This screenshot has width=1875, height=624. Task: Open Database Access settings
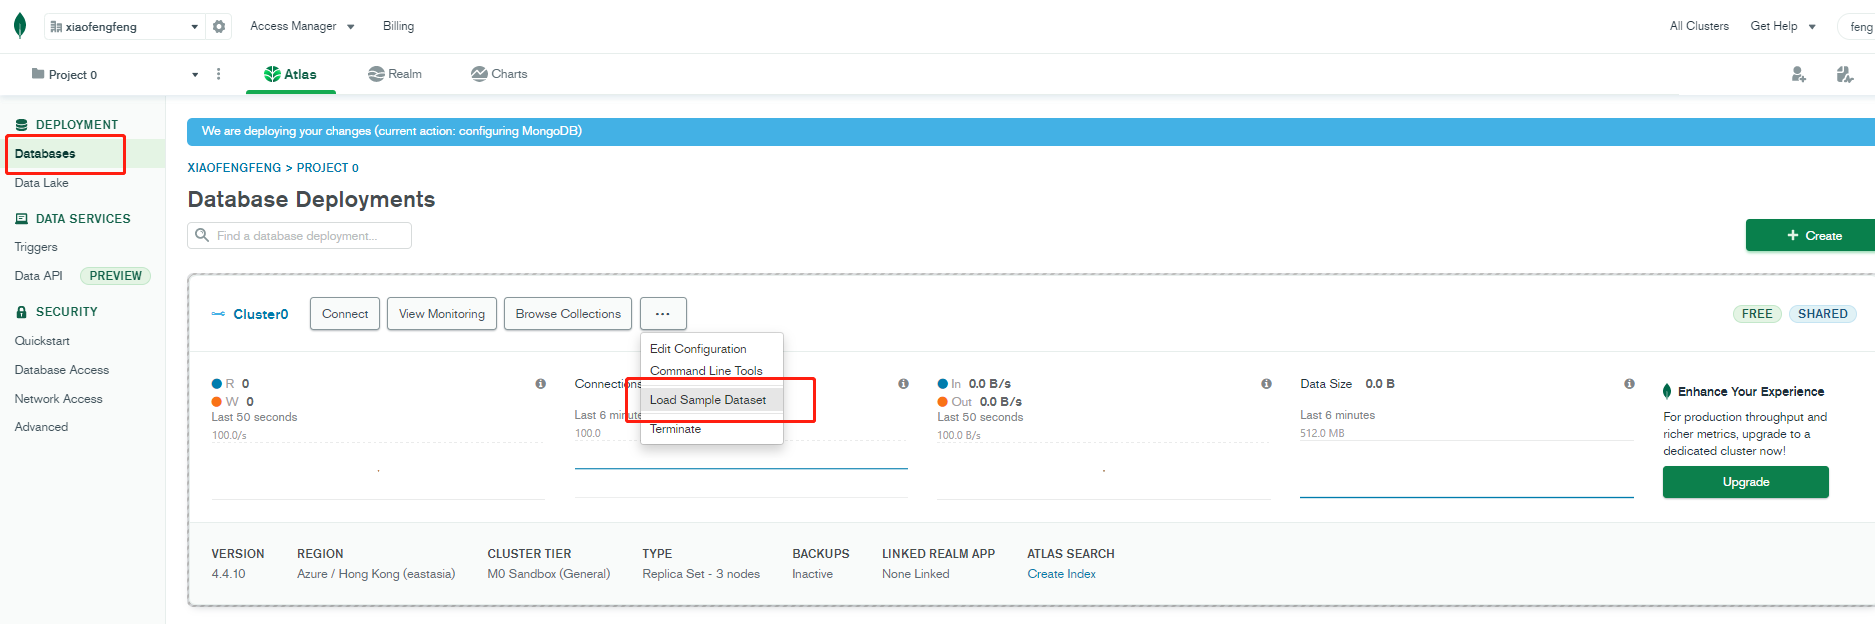pyautogui.click(x=62, y=370)
